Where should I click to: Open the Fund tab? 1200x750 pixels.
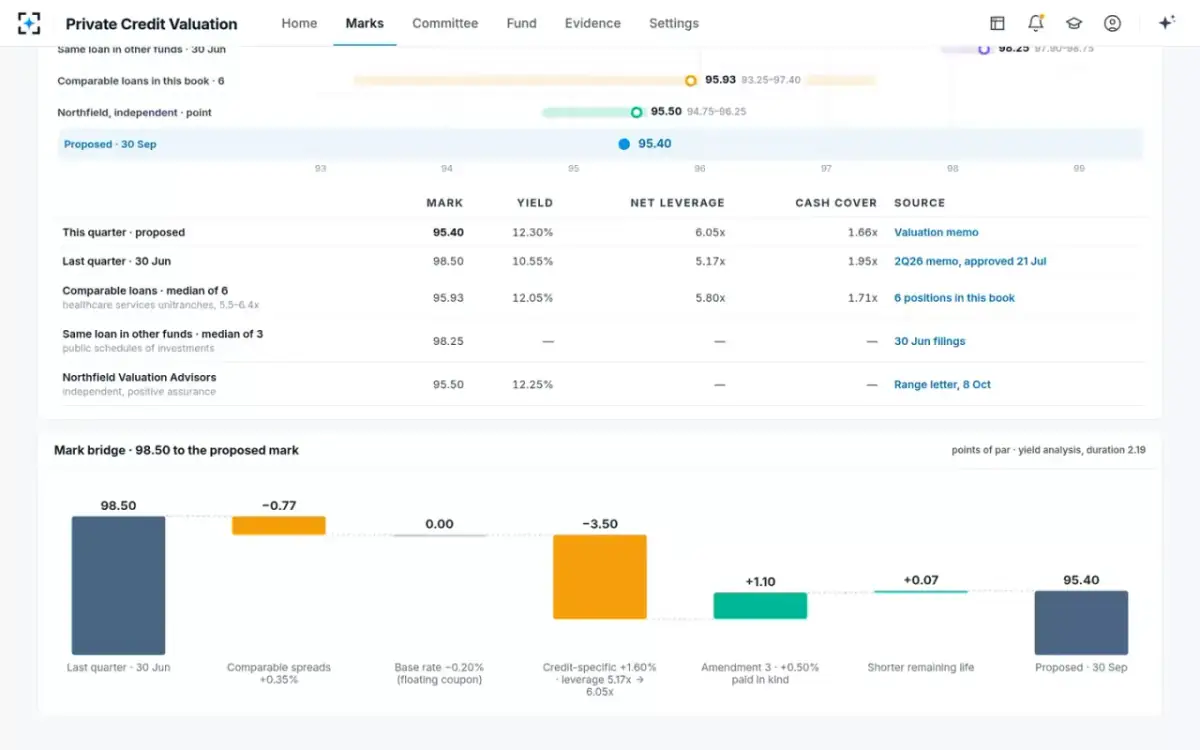522,23
